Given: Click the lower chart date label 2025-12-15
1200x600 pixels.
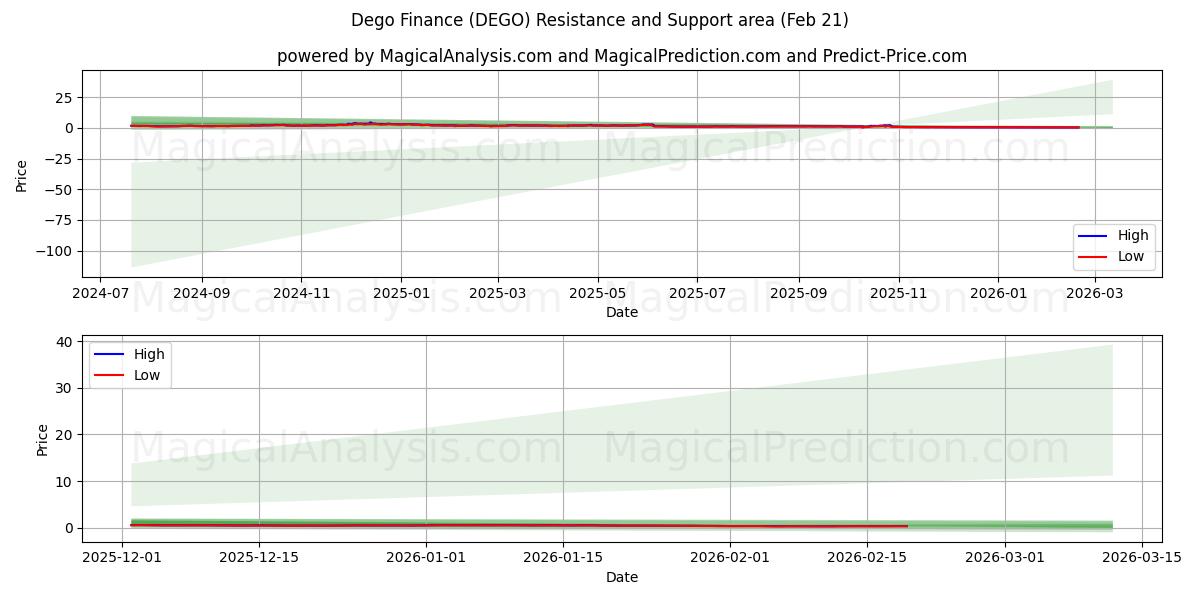Looking at the screenshot, I should click(259, 558).
